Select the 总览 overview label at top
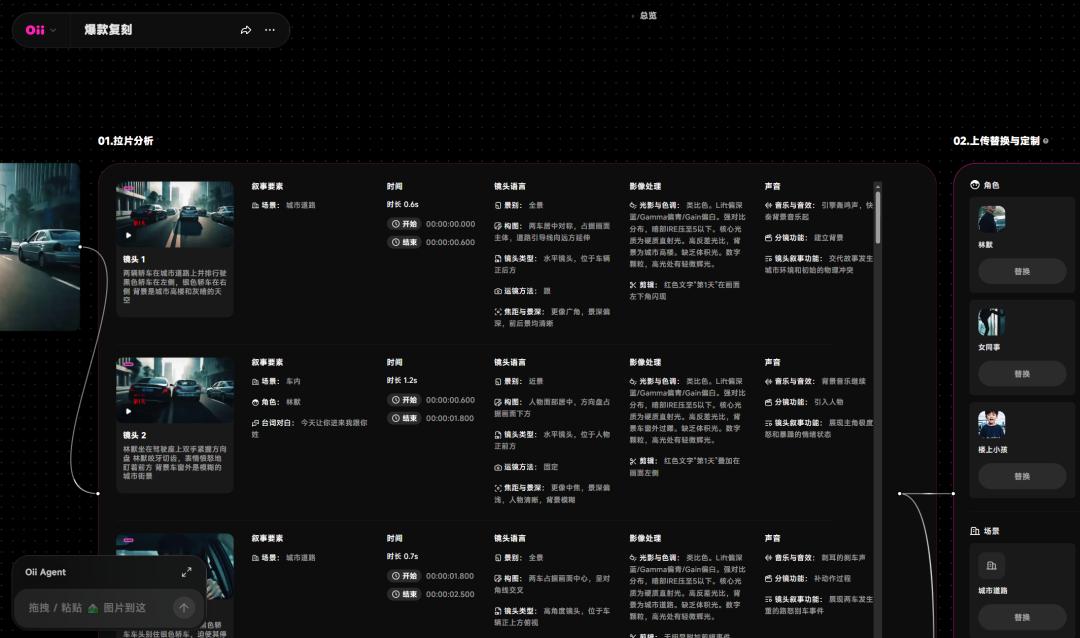 (647, 15)
